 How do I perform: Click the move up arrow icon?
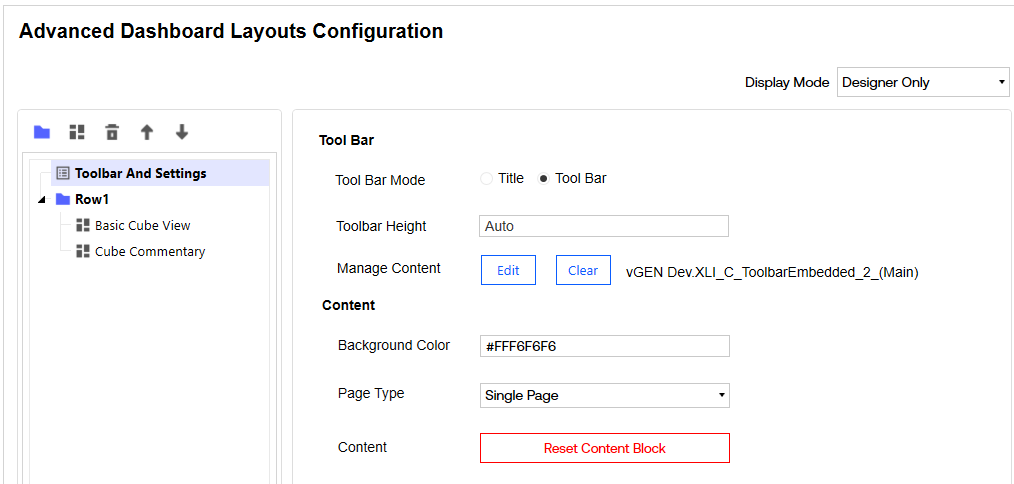pyautogui.click(x=147, y=132)
